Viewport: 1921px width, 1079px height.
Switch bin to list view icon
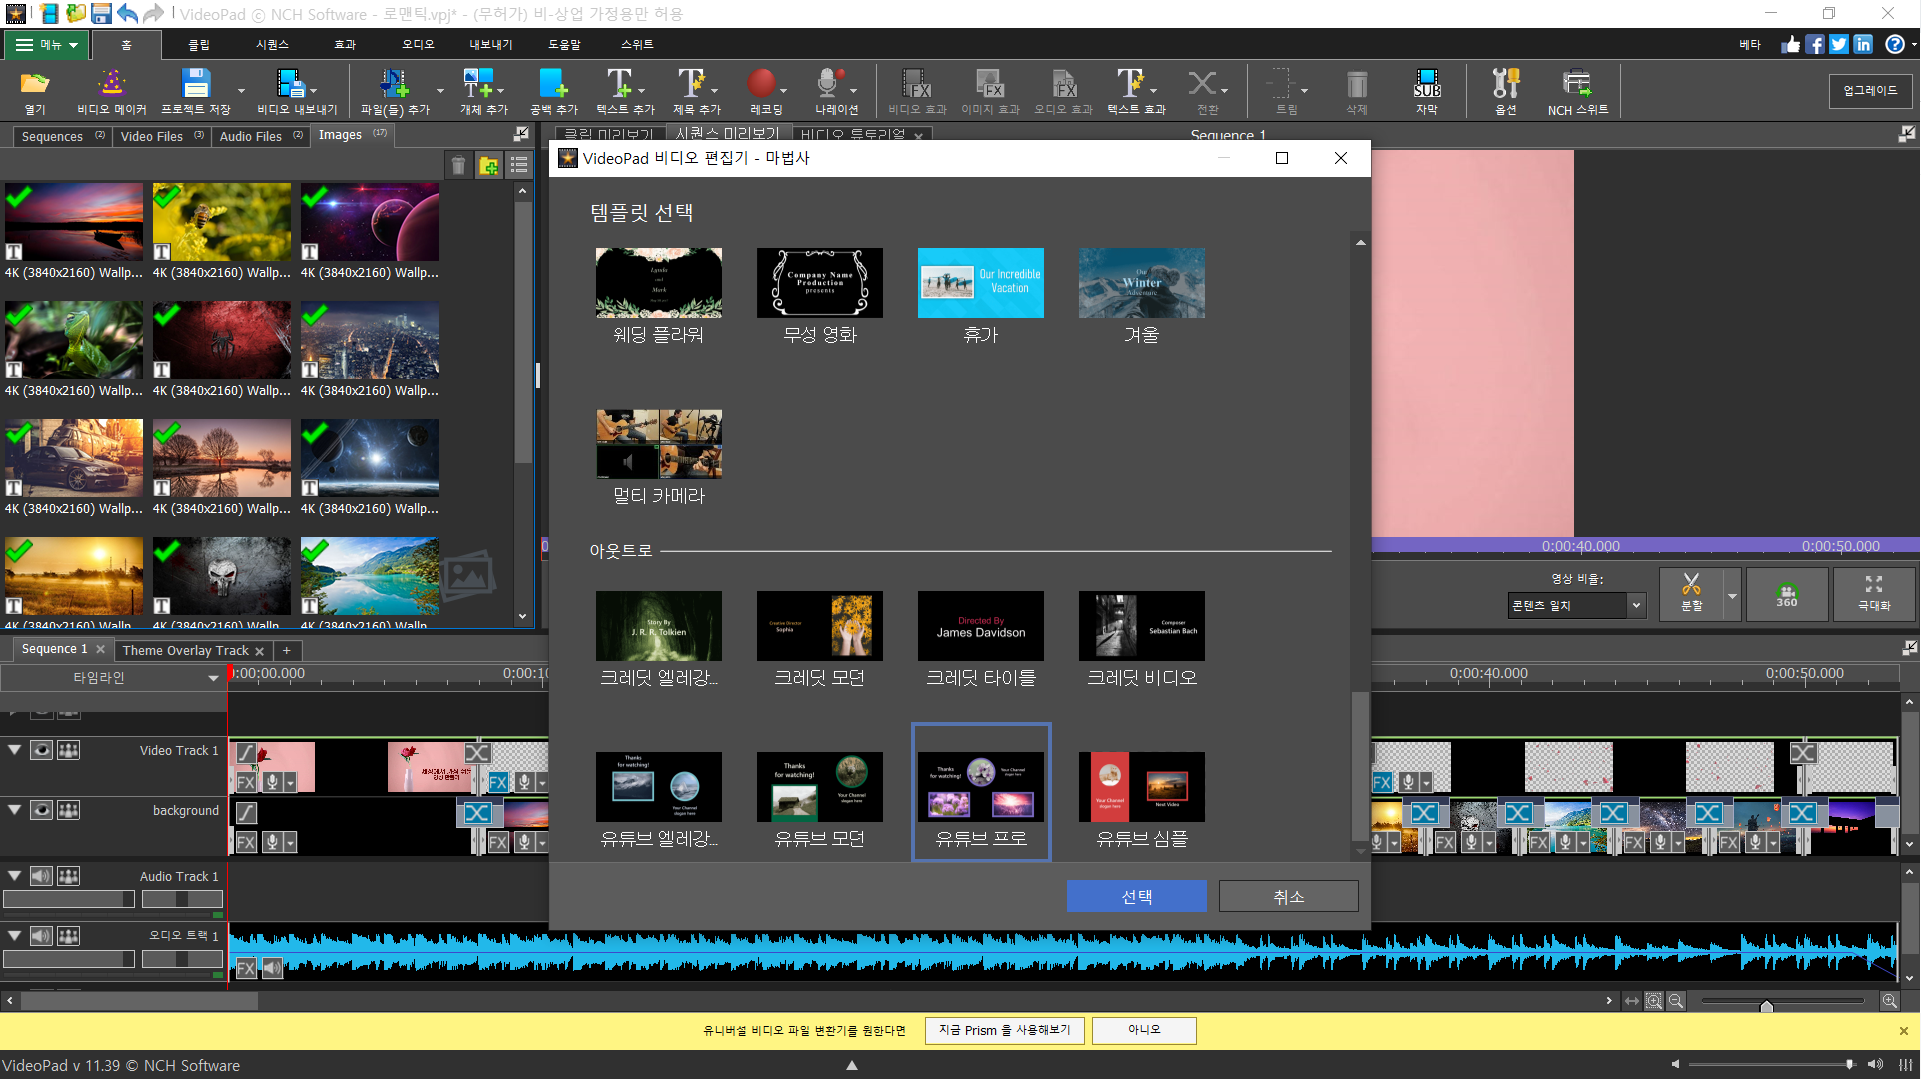[518, 165]
